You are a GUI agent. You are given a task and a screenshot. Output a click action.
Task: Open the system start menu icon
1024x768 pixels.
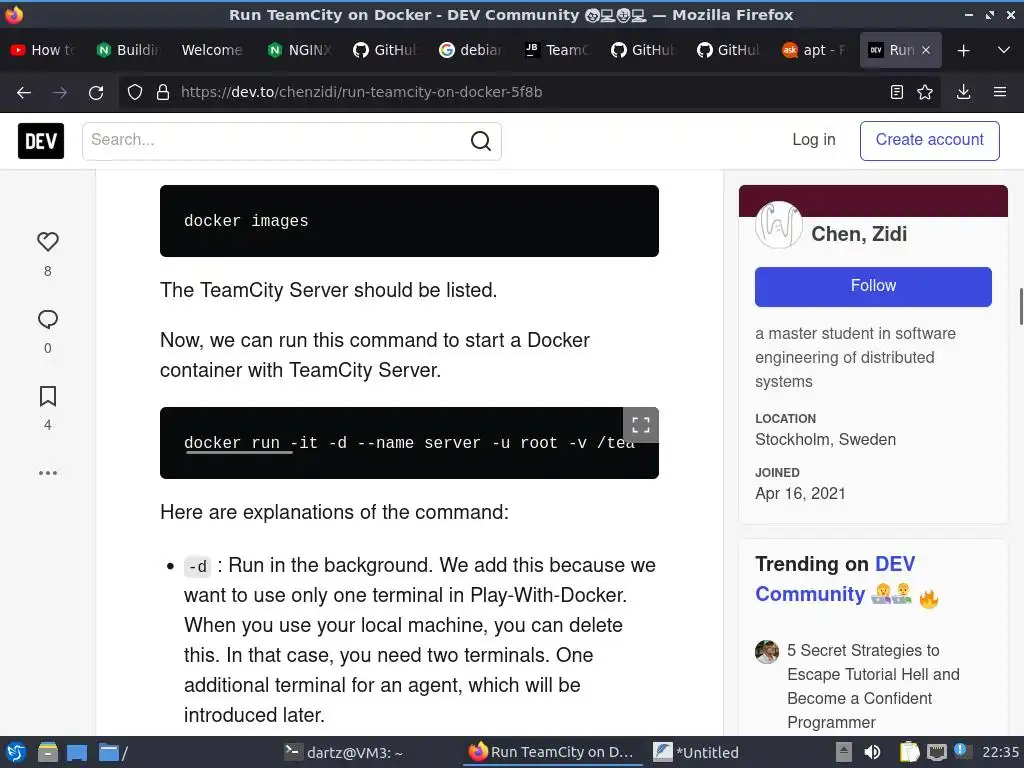point(16,752)
